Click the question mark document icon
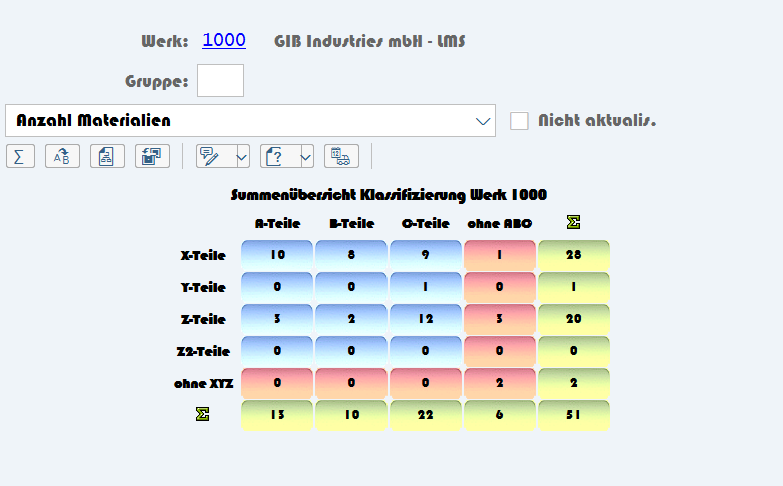This screenshot has width=783, height=486. click(277, 156)
